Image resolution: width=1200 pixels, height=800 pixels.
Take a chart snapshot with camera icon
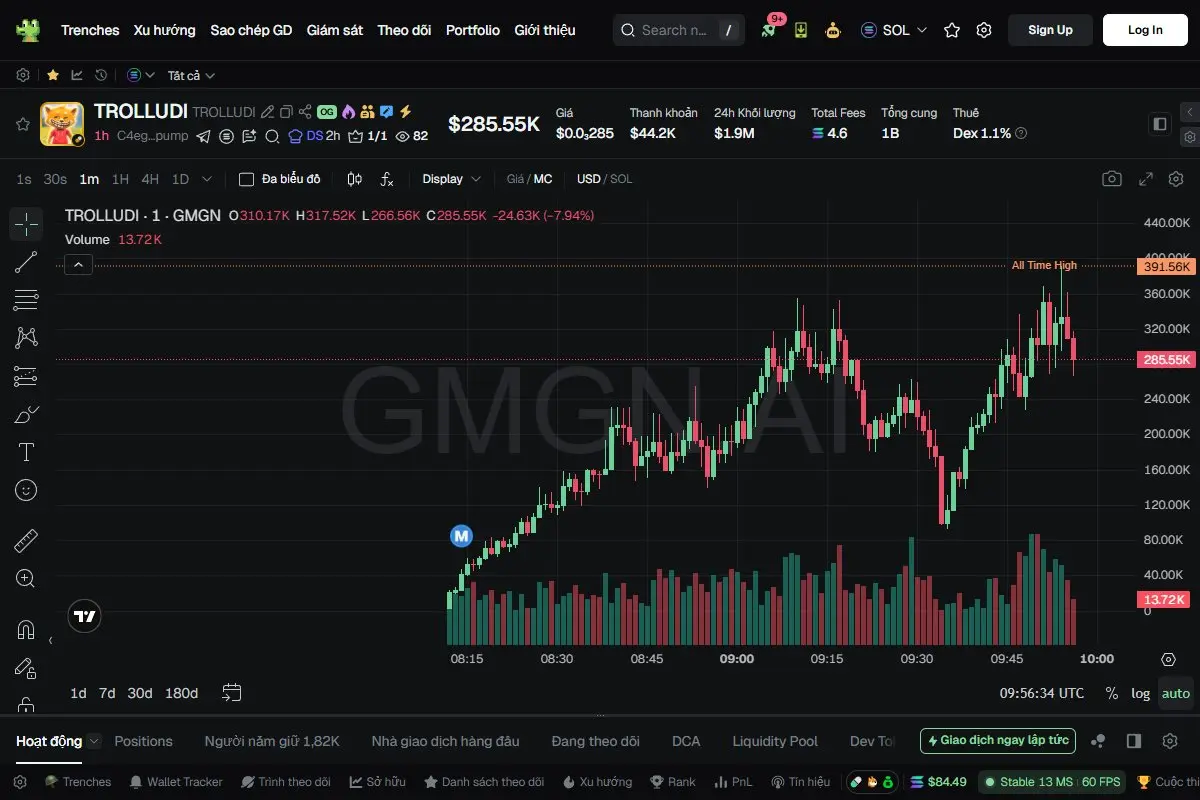(1112, 179)
